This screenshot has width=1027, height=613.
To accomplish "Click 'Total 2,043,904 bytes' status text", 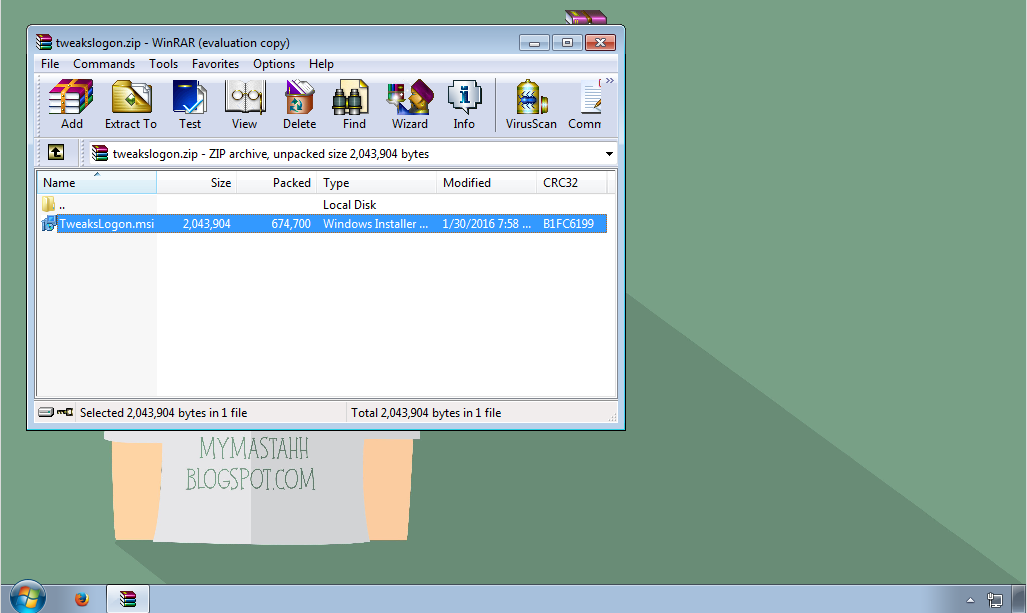I will (426, 413).
